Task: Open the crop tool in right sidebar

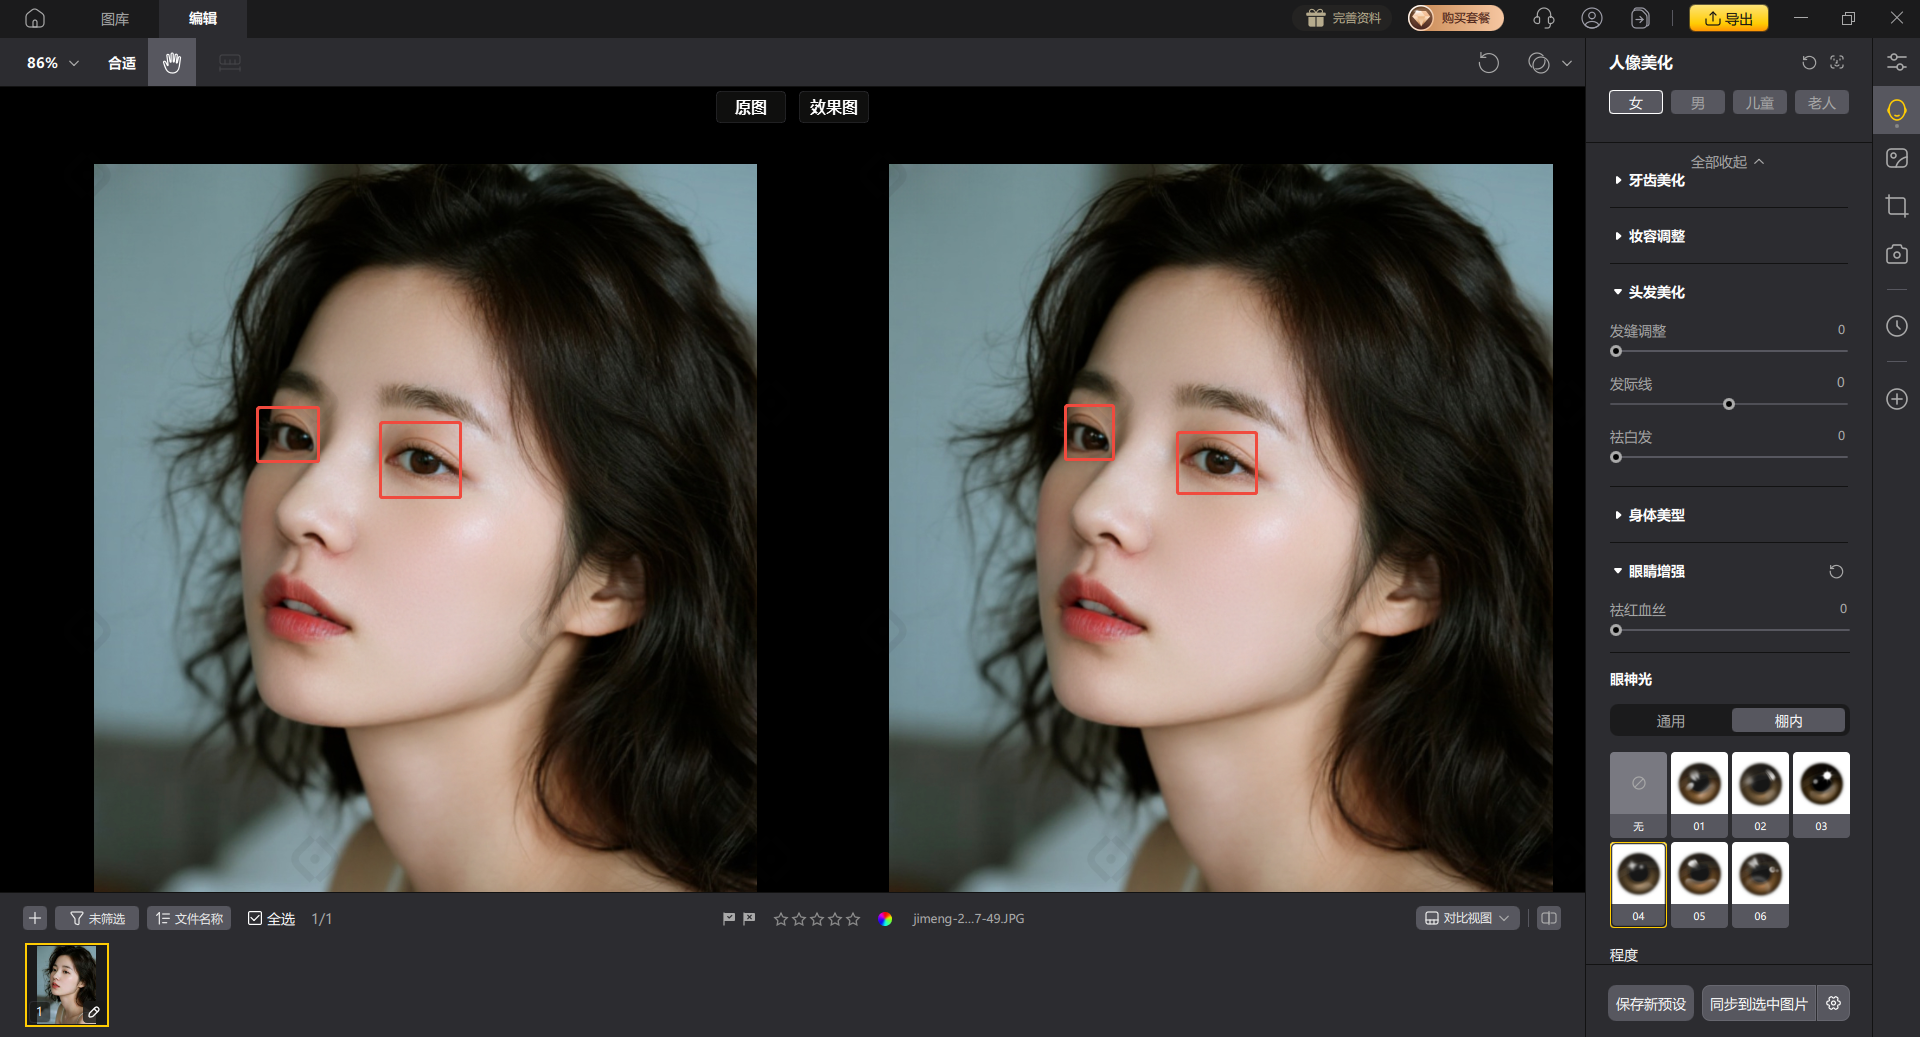Action: [1896, 207]
